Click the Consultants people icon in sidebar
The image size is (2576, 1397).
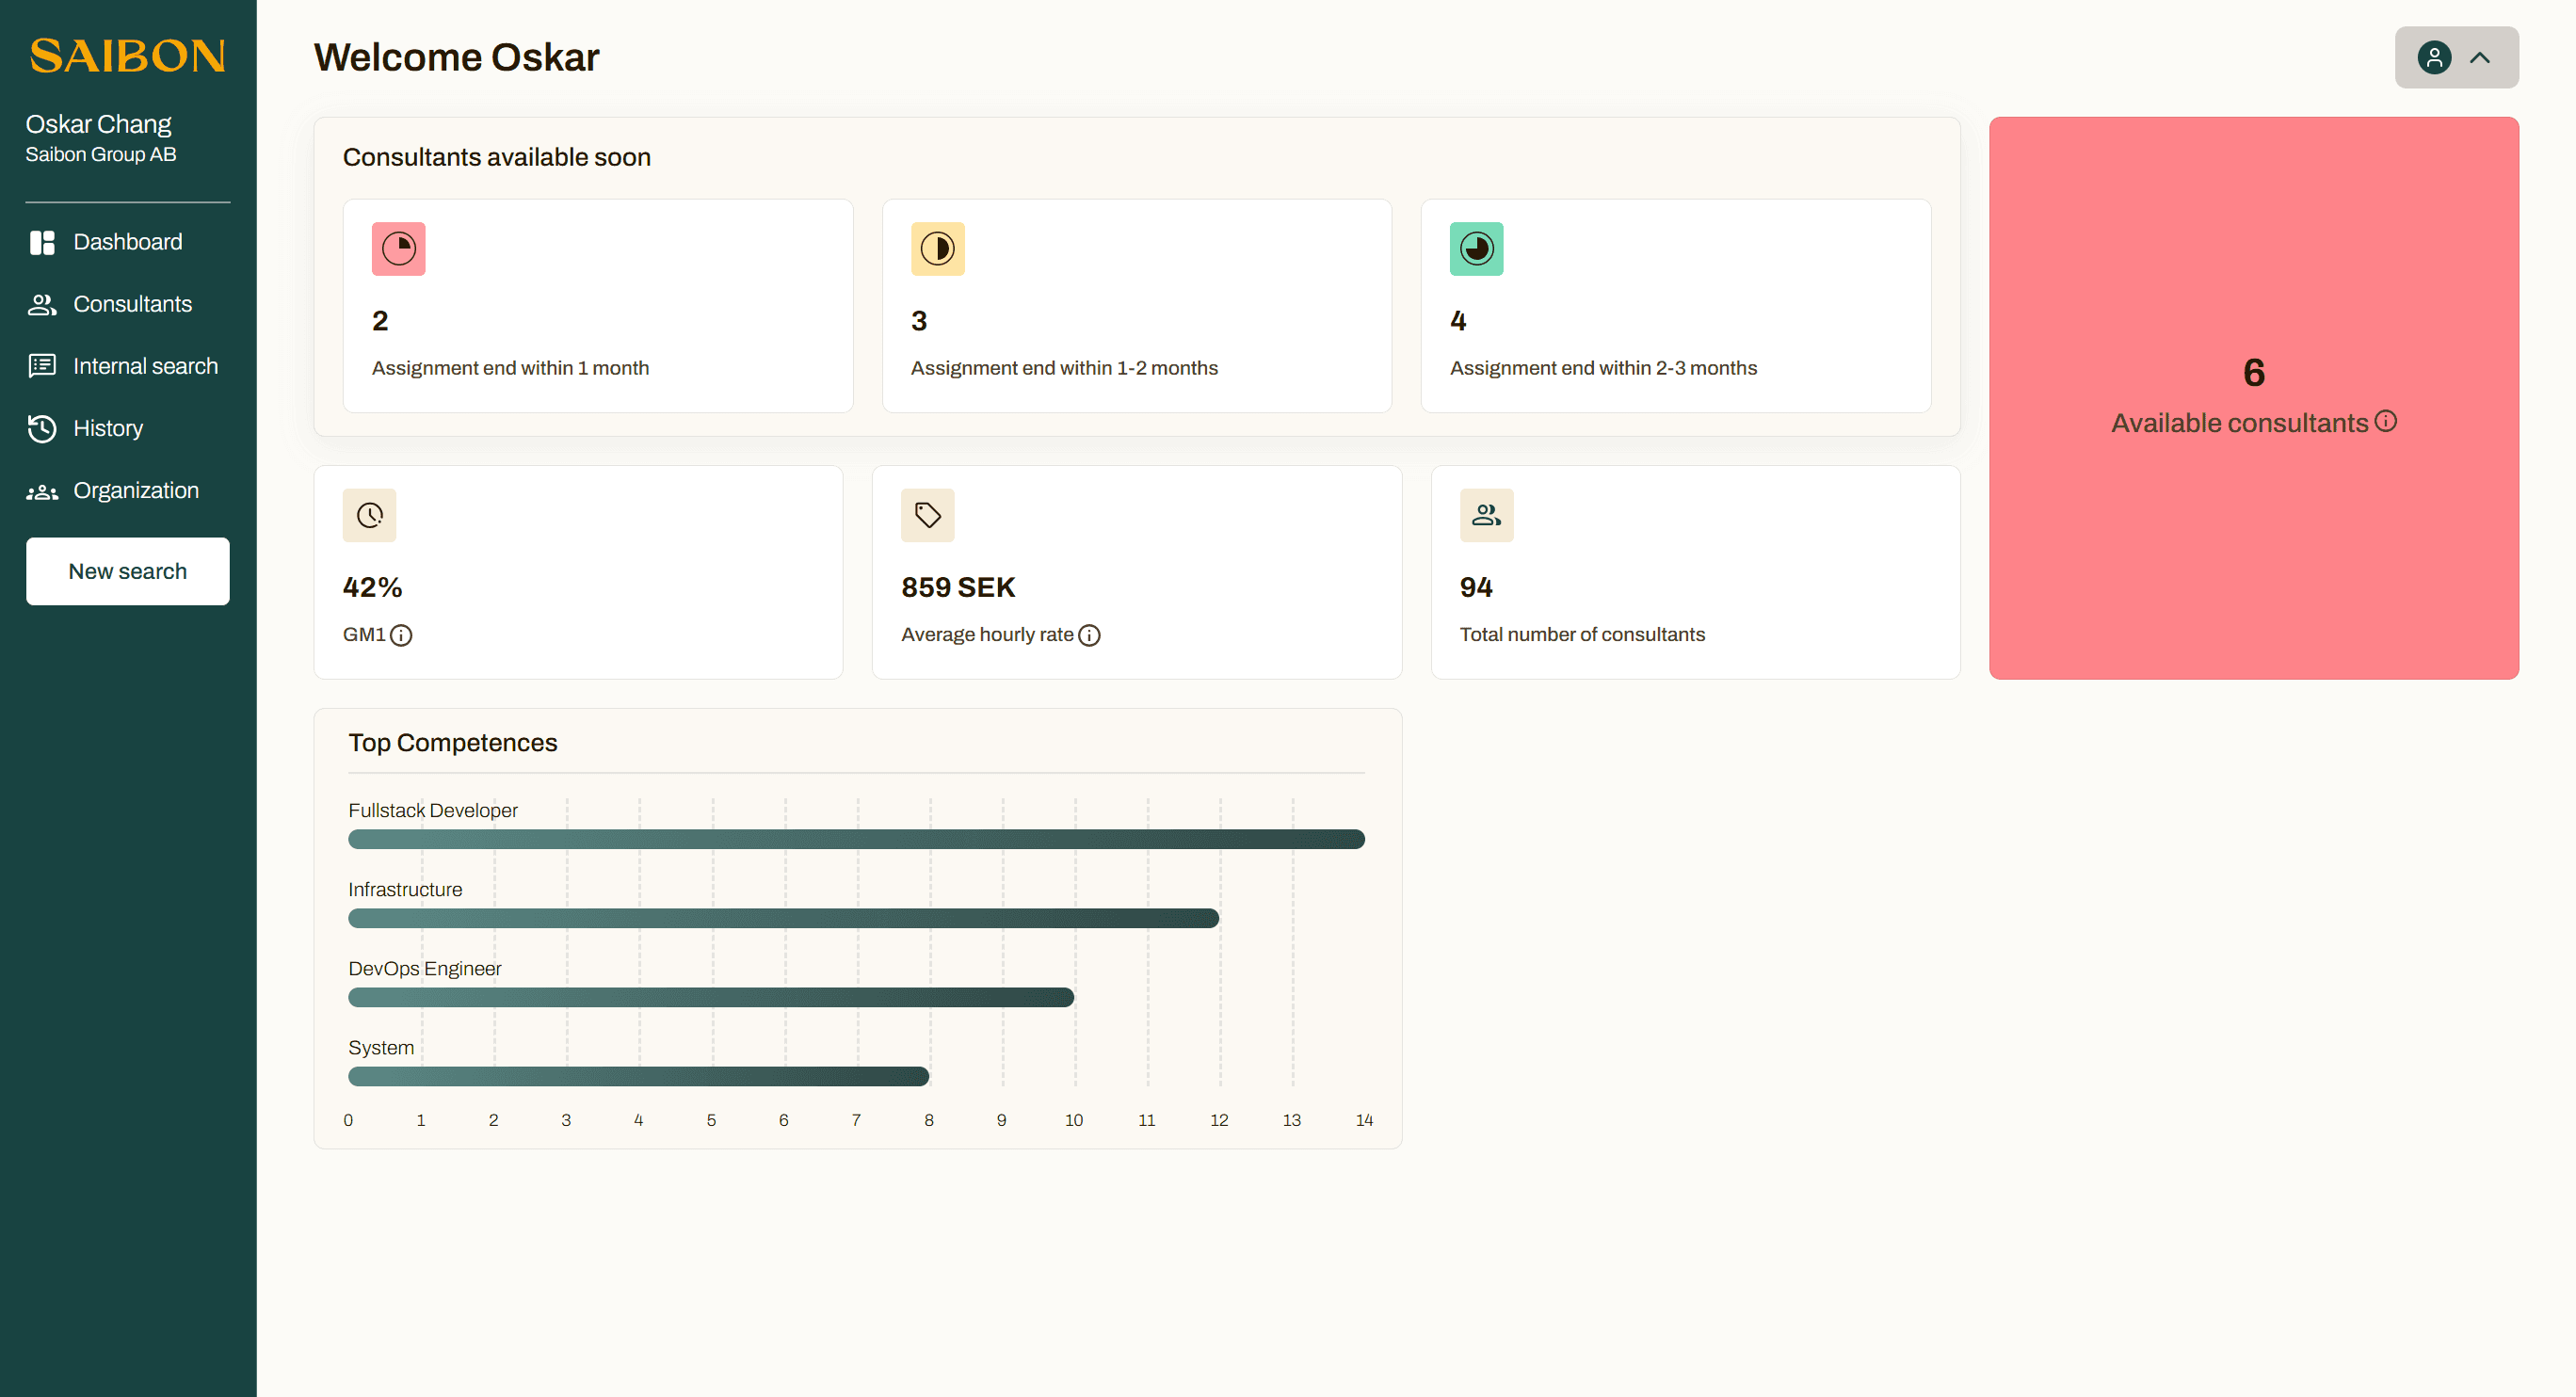point(42,304)
